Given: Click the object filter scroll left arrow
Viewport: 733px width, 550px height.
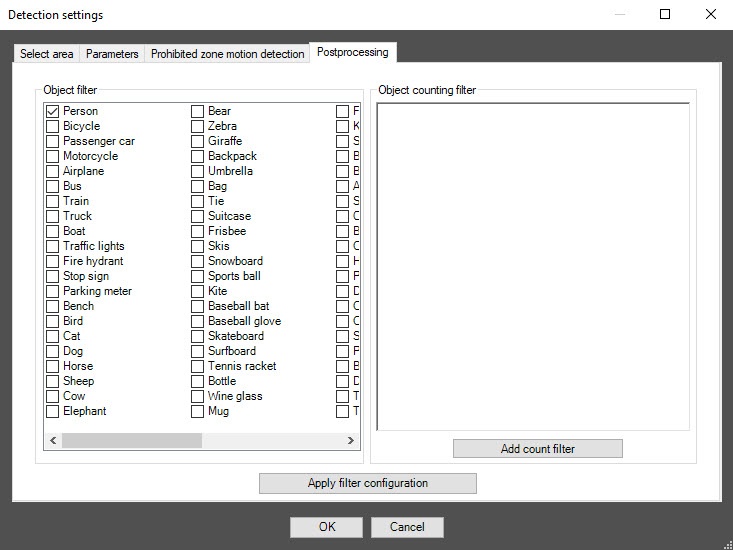Looking at the screenshot, I should [53, 441].
